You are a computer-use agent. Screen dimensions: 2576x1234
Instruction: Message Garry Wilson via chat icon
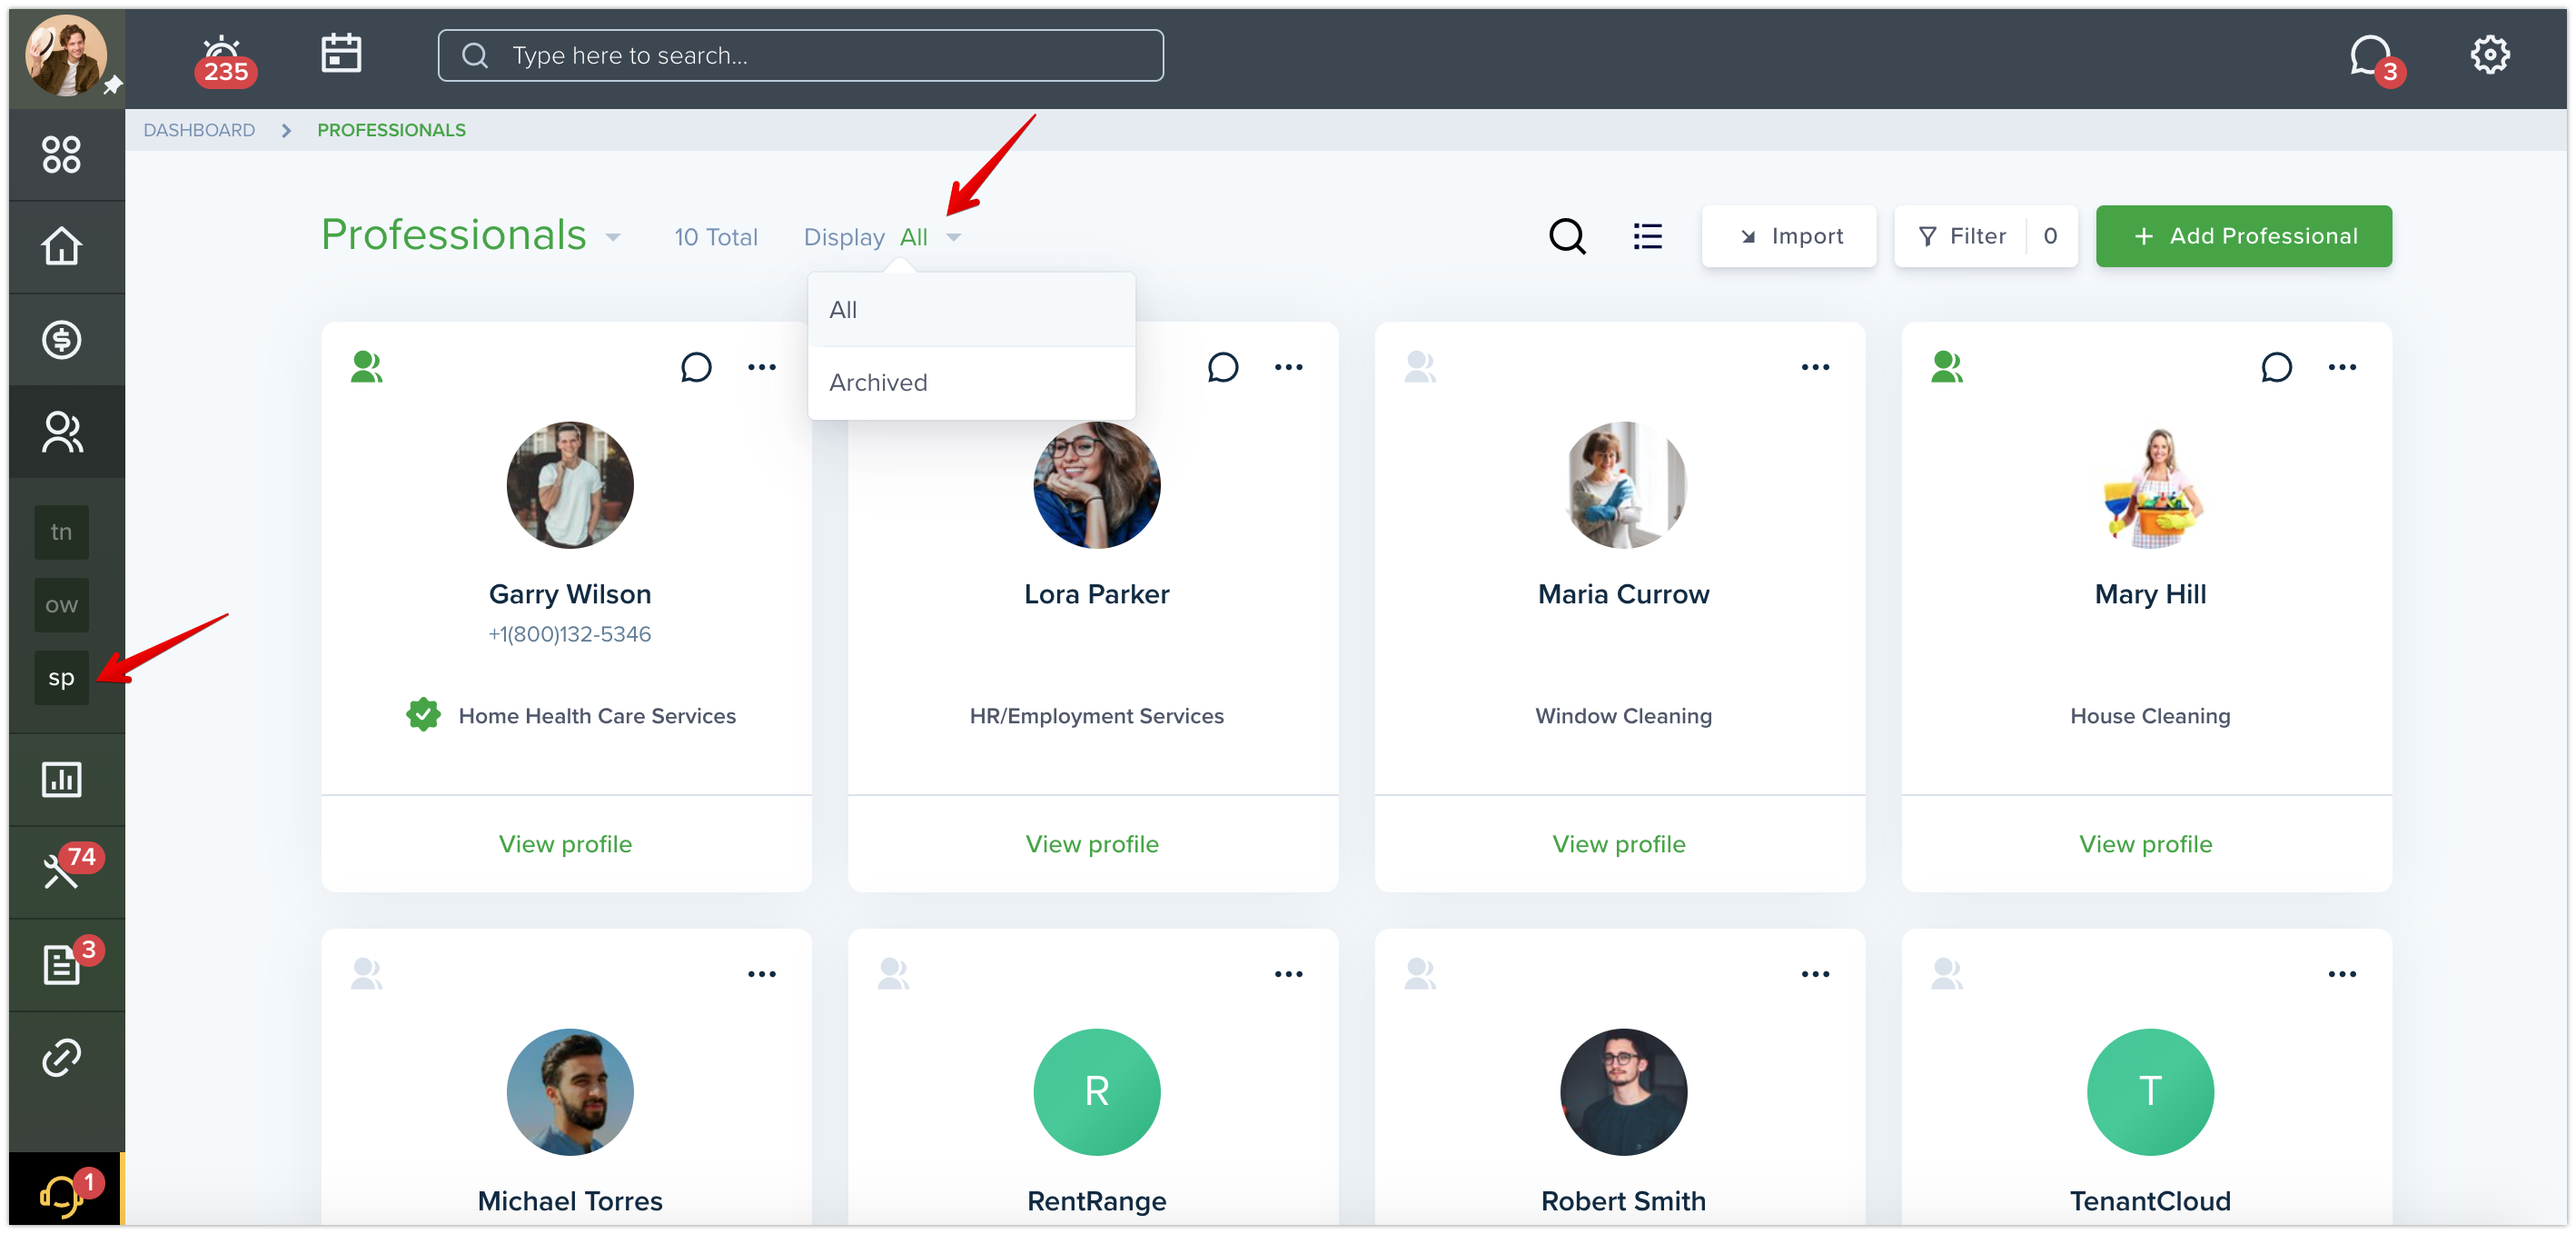[696, 367]
